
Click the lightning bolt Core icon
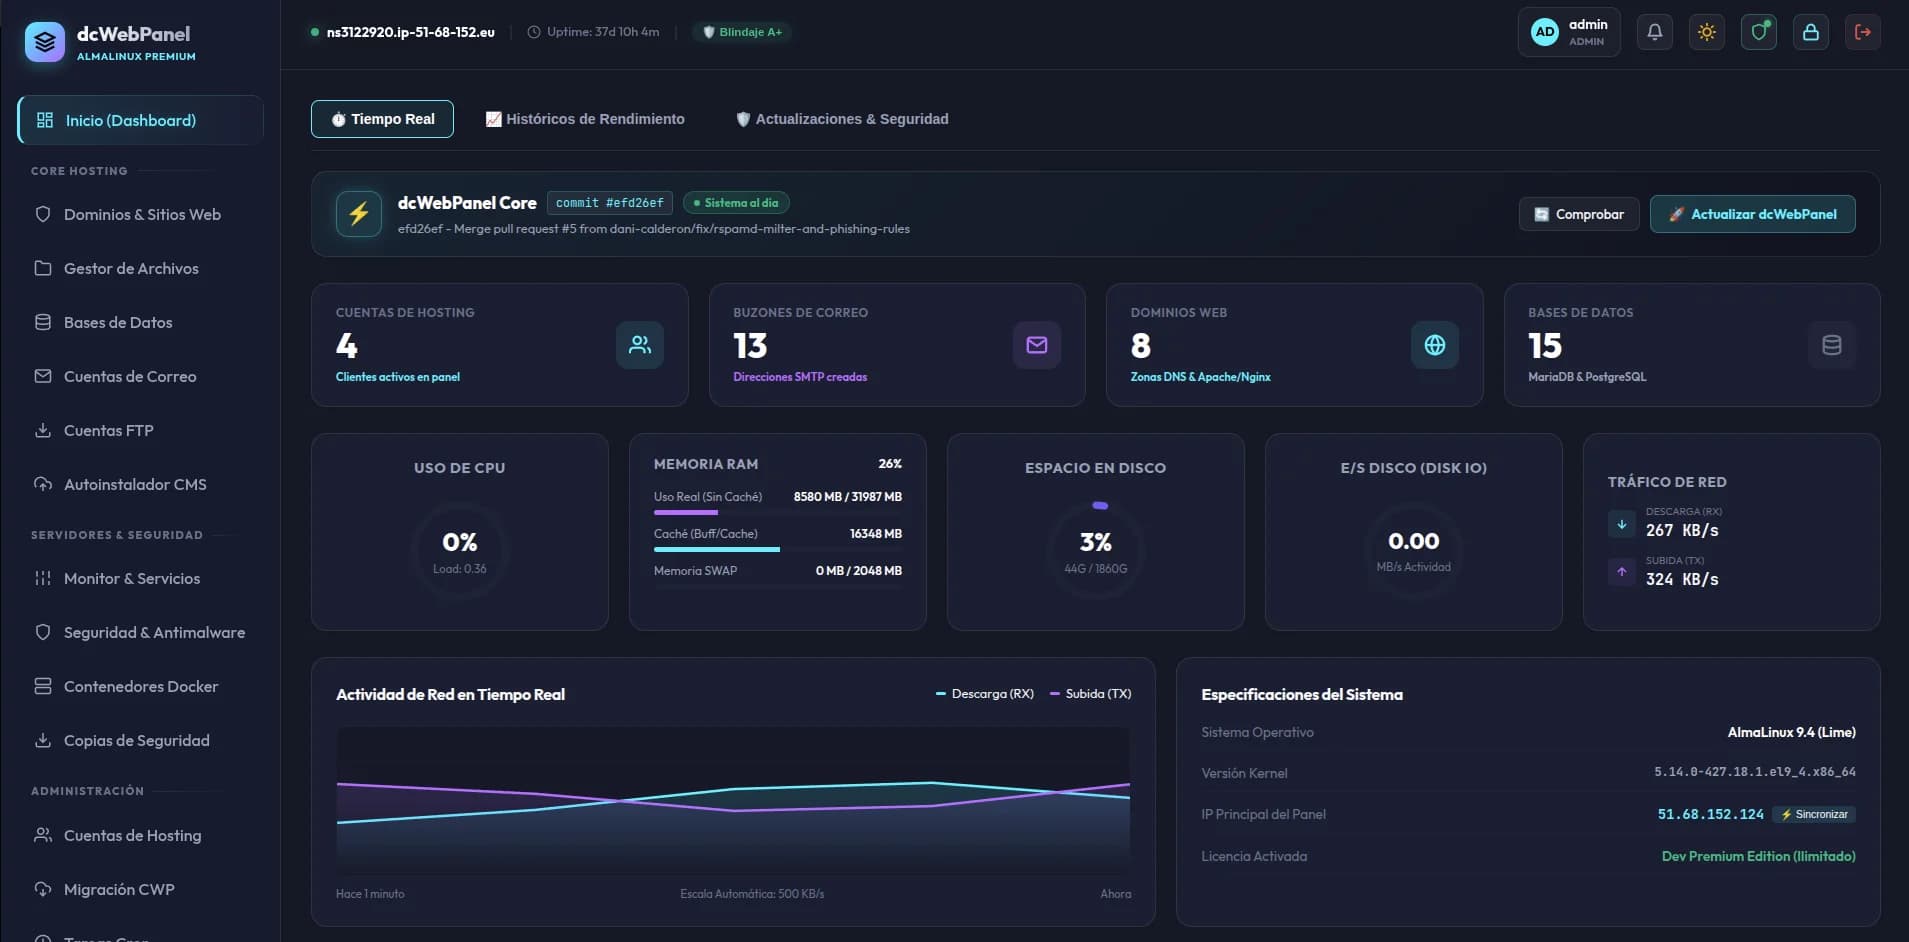359,214
